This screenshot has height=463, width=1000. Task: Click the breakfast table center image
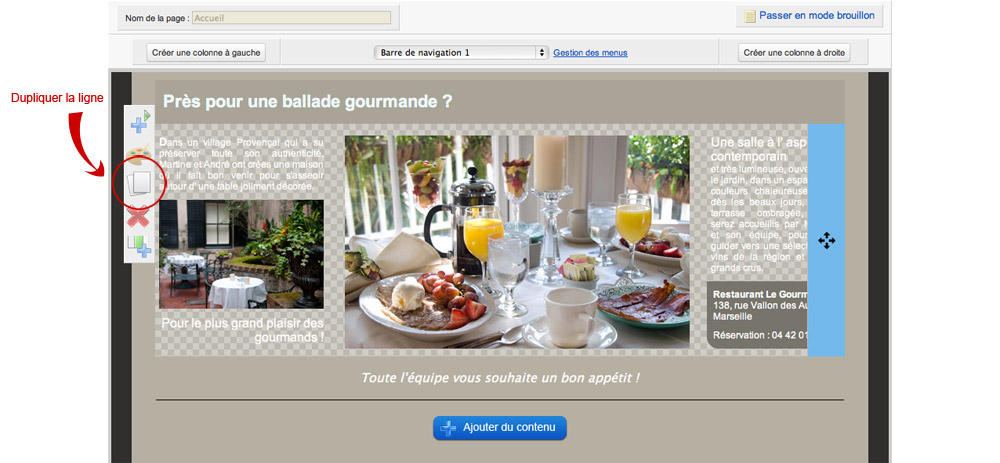pos(517,242)
